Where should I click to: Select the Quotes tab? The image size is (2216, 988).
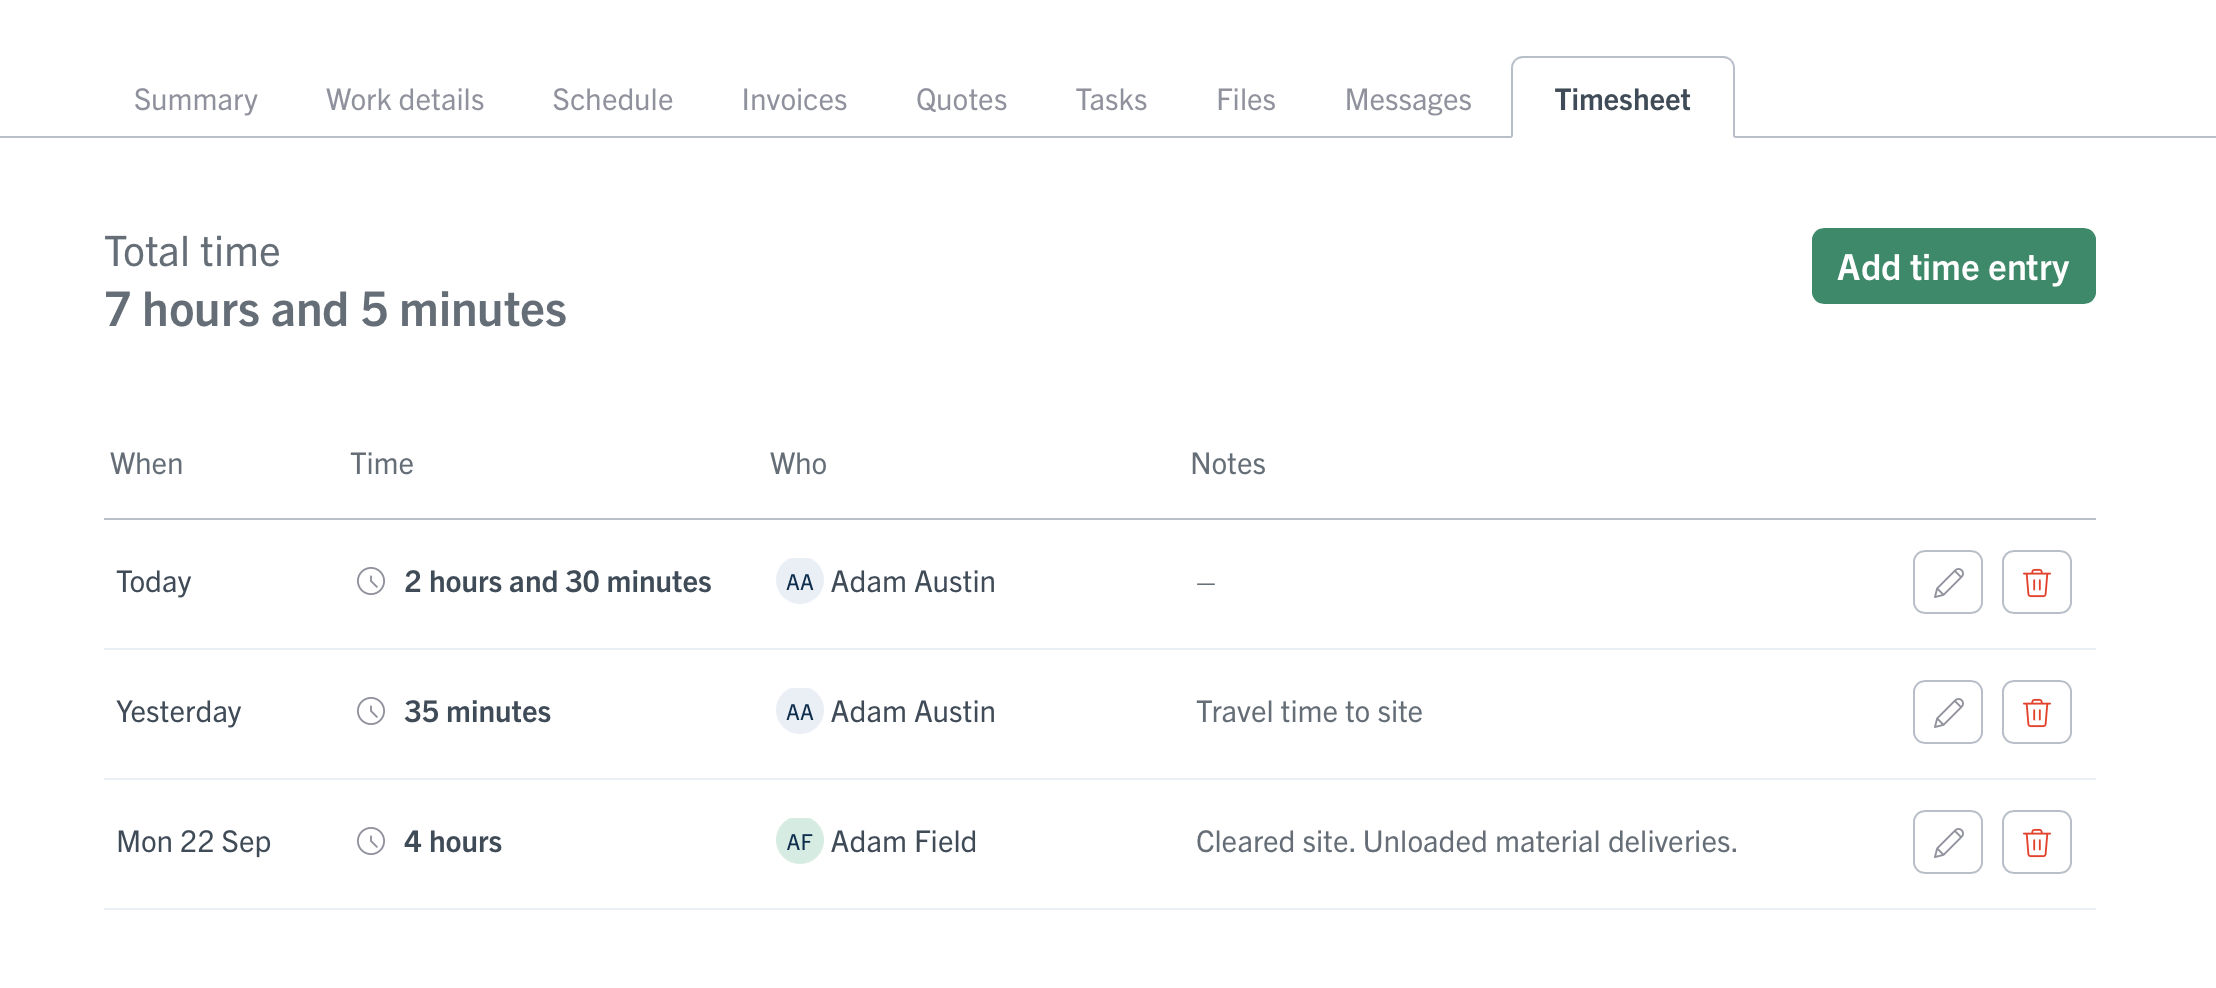point(961,100)
